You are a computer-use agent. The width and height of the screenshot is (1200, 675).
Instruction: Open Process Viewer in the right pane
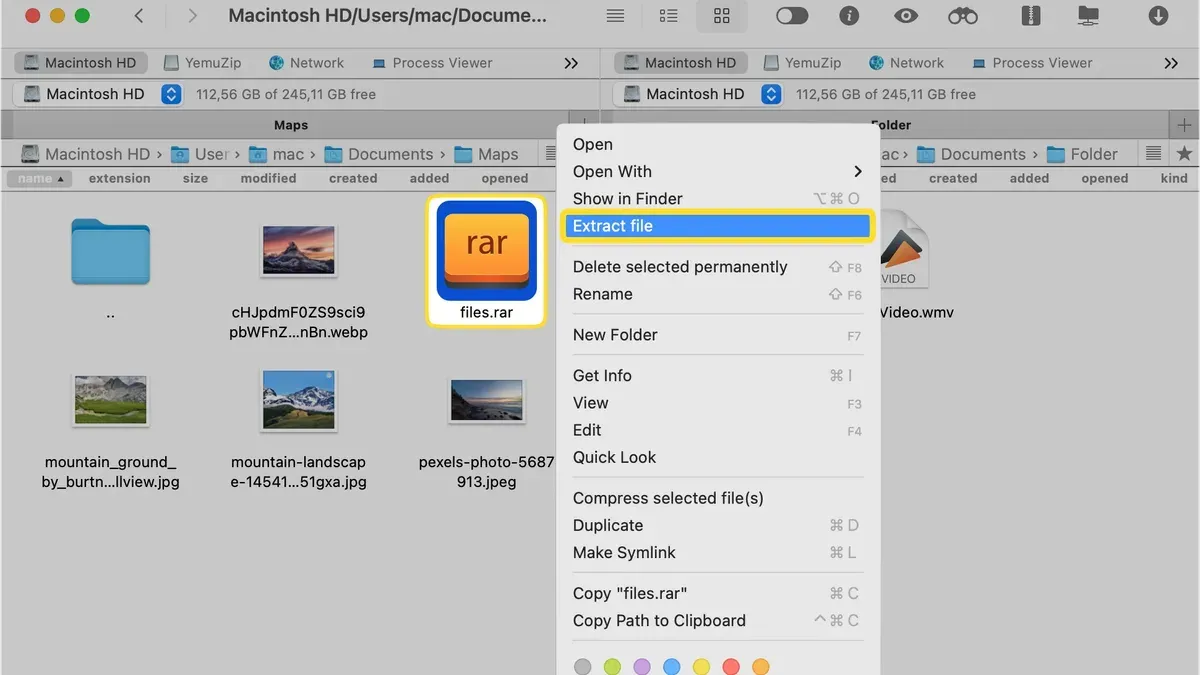coord(1031,62)
